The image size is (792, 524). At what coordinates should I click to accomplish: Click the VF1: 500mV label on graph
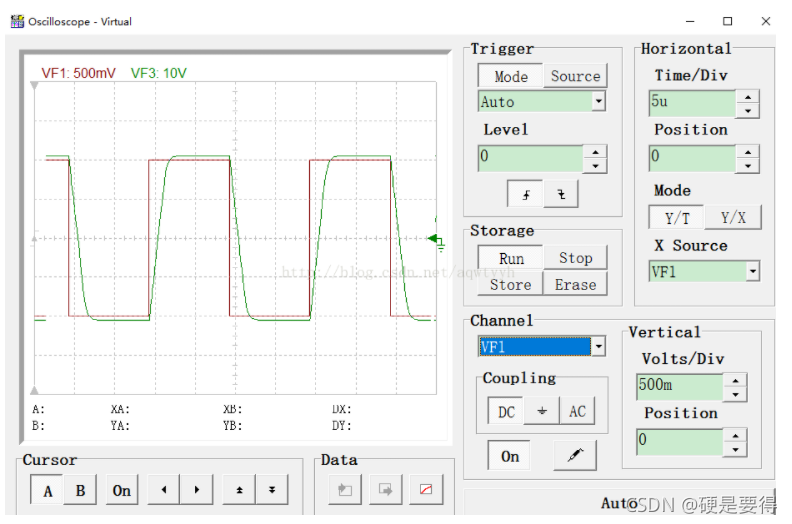78,73
